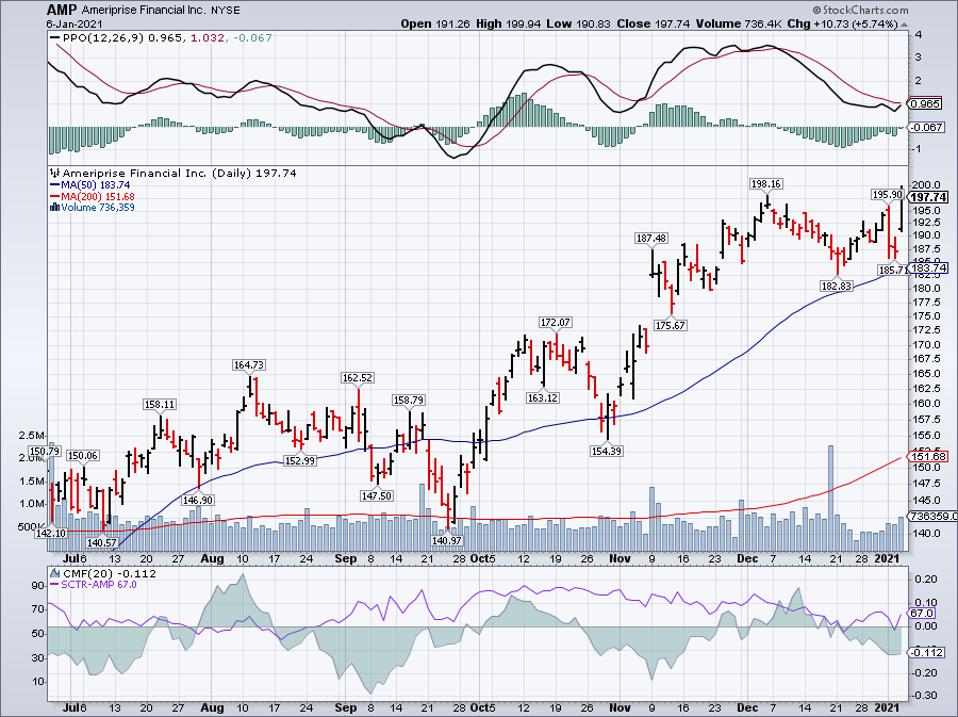Click the Open 191.26 value
The height and width of the screenshot is (717, 958).
[434, 24]
